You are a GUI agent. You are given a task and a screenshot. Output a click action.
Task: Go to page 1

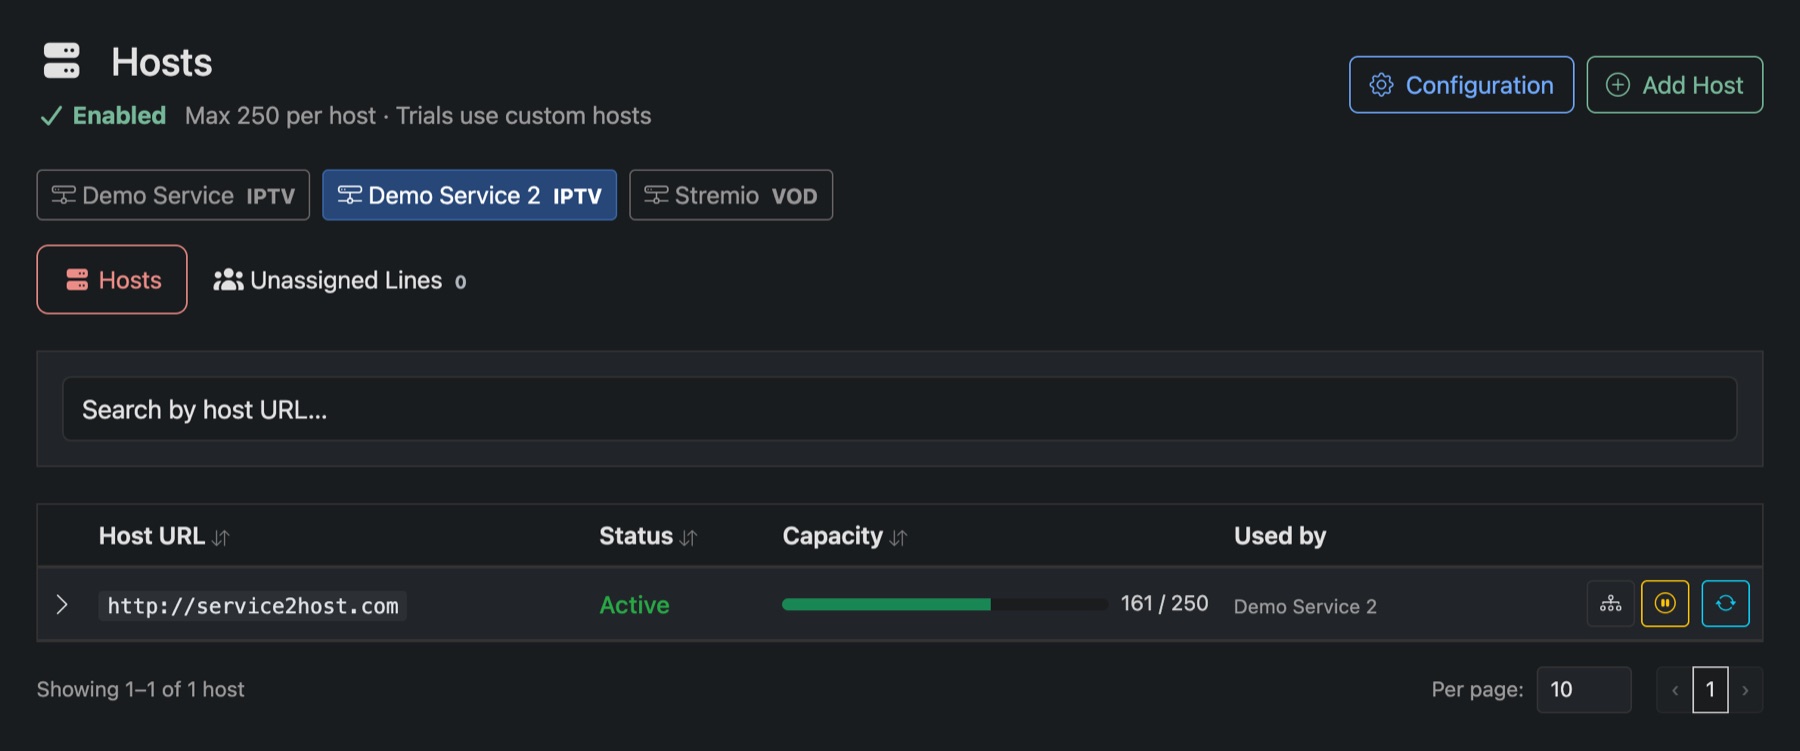(x=1710, y=690)
